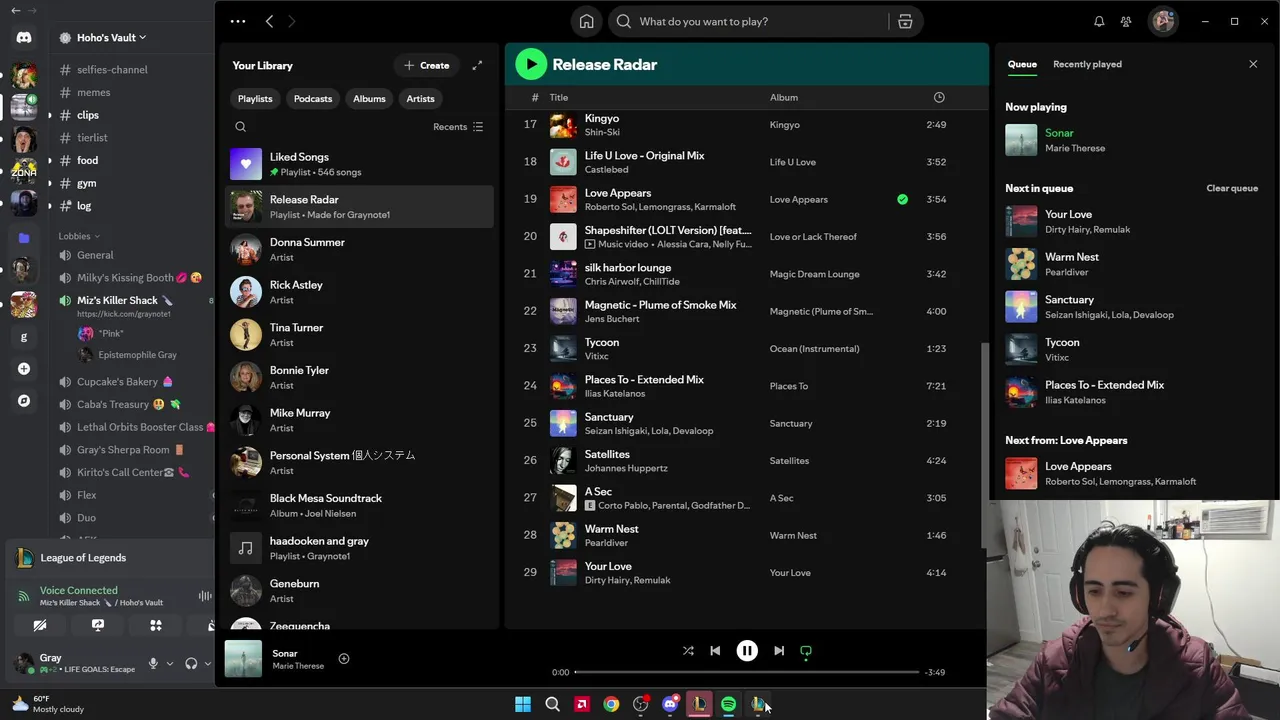Skip to previous track
The height and width of the screenshot is (720, 1280).
715,651
